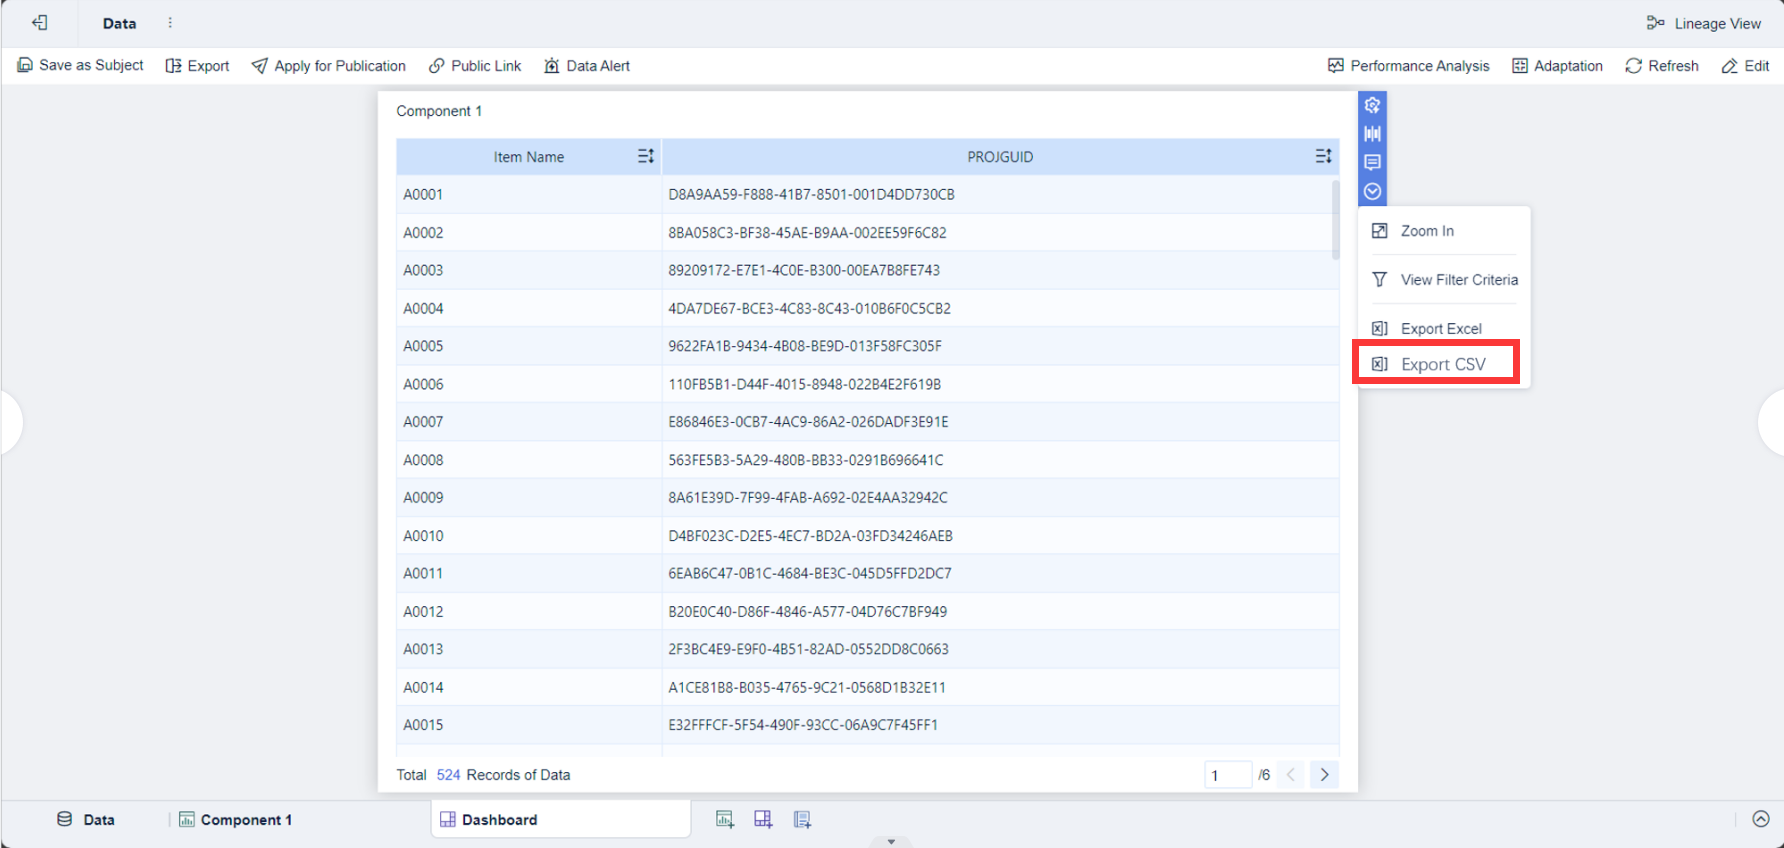The height and width of the screenshot is (848, 1784).
Task: Click the page number input field
Action: (x=1228, y=775)
